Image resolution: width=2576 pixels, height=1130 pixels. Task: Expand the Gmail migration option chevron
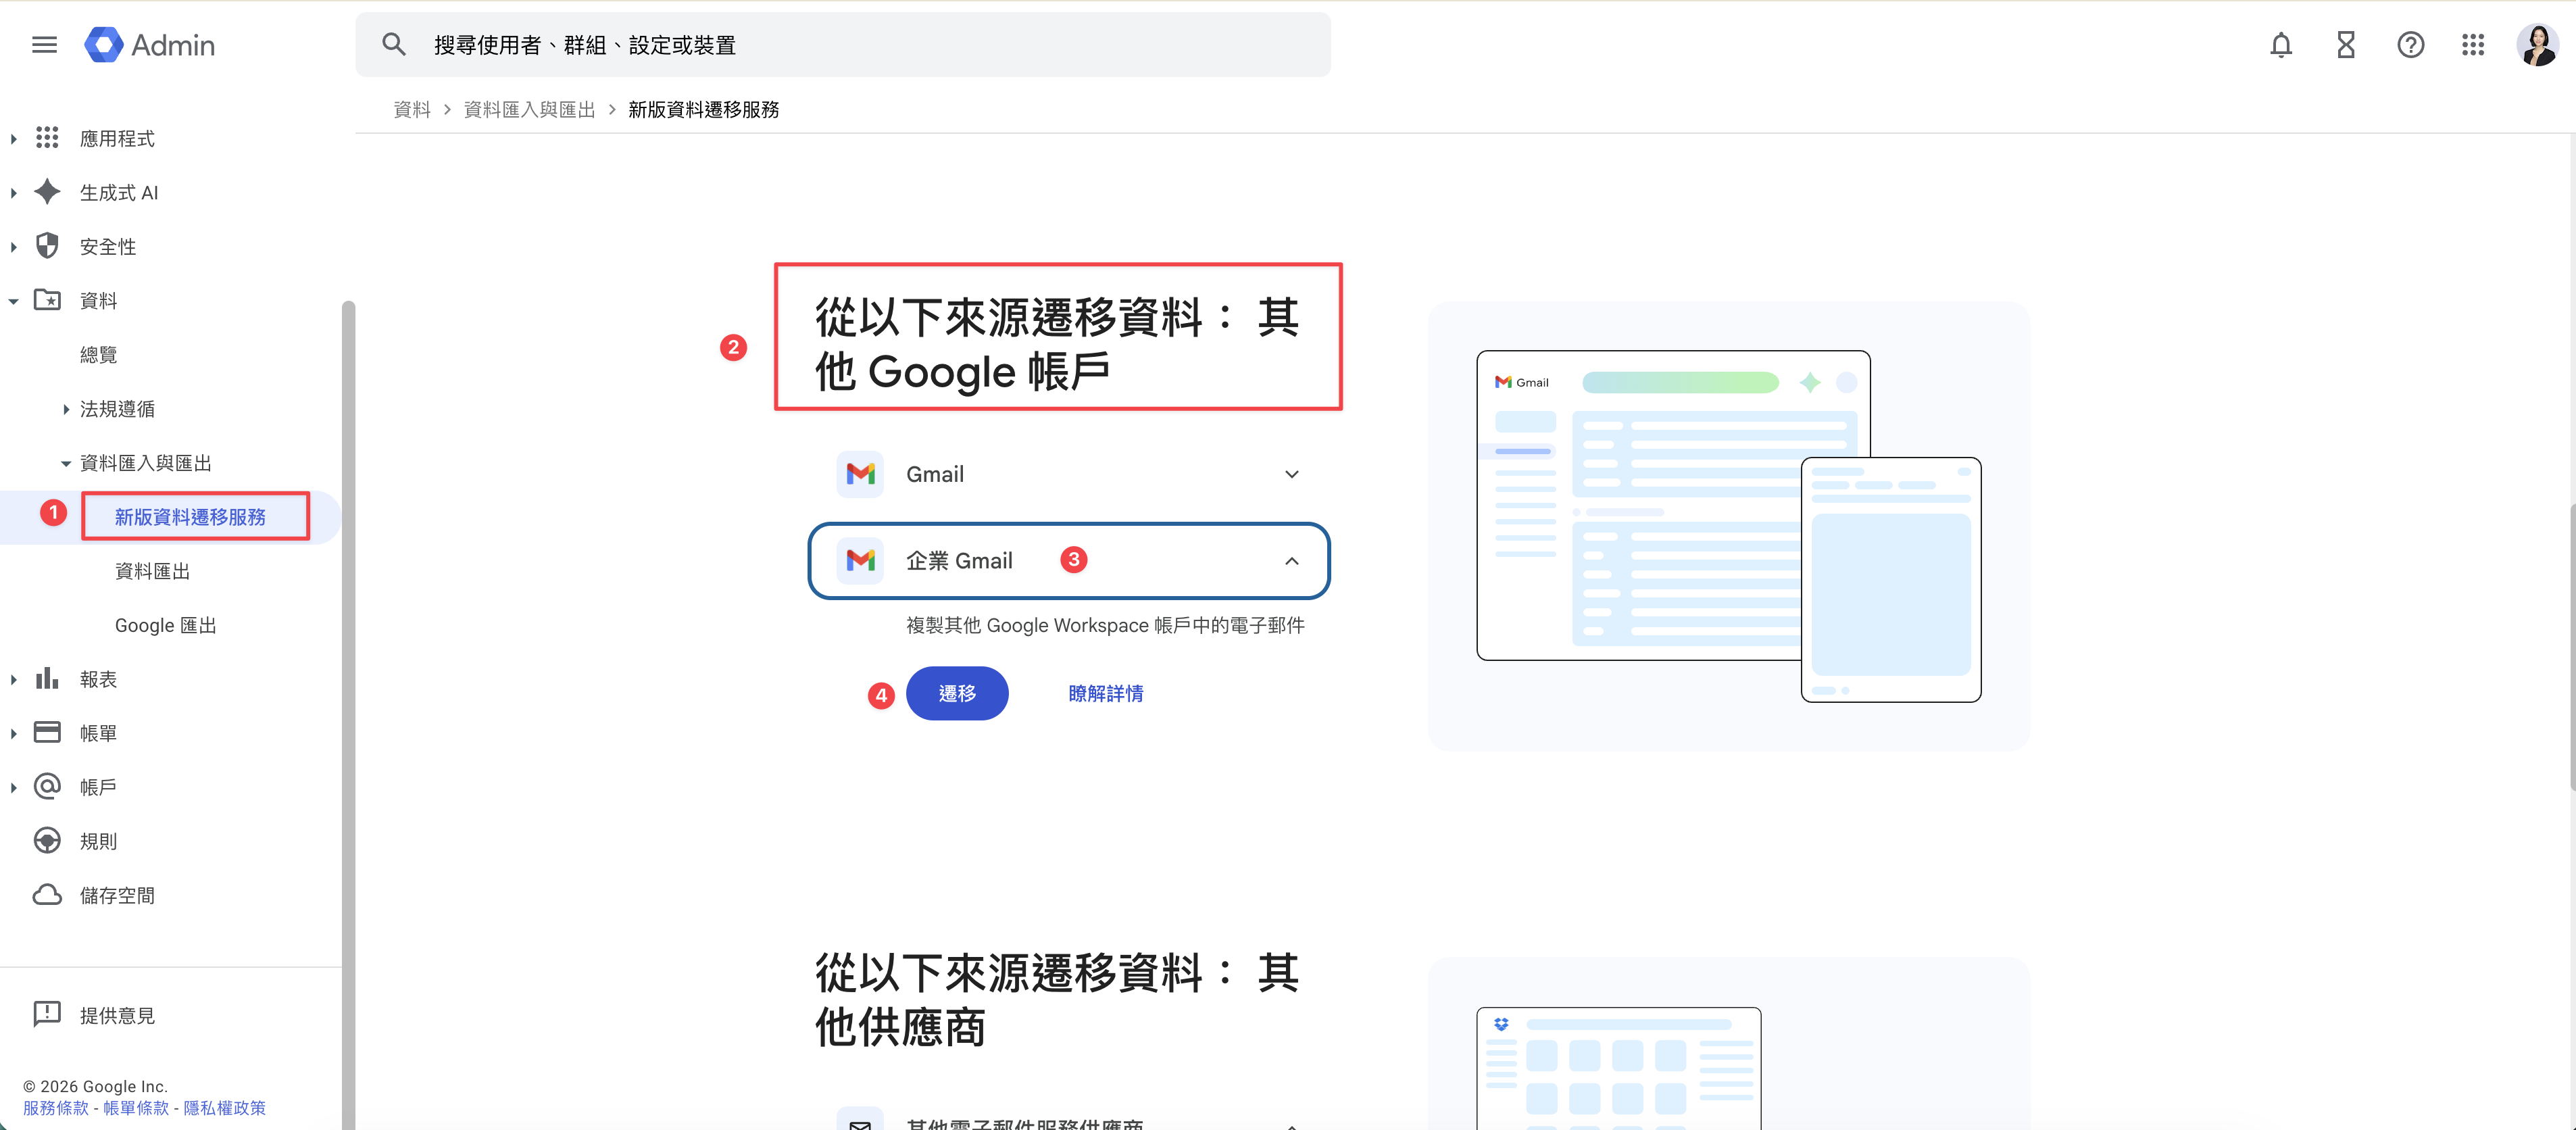pyautogui.click(x=1291, y=474)
